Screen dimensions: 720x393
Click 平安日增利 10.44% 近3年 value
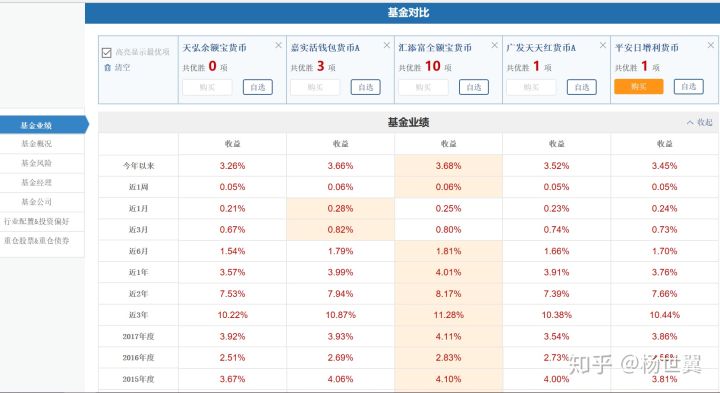(664, 315)
